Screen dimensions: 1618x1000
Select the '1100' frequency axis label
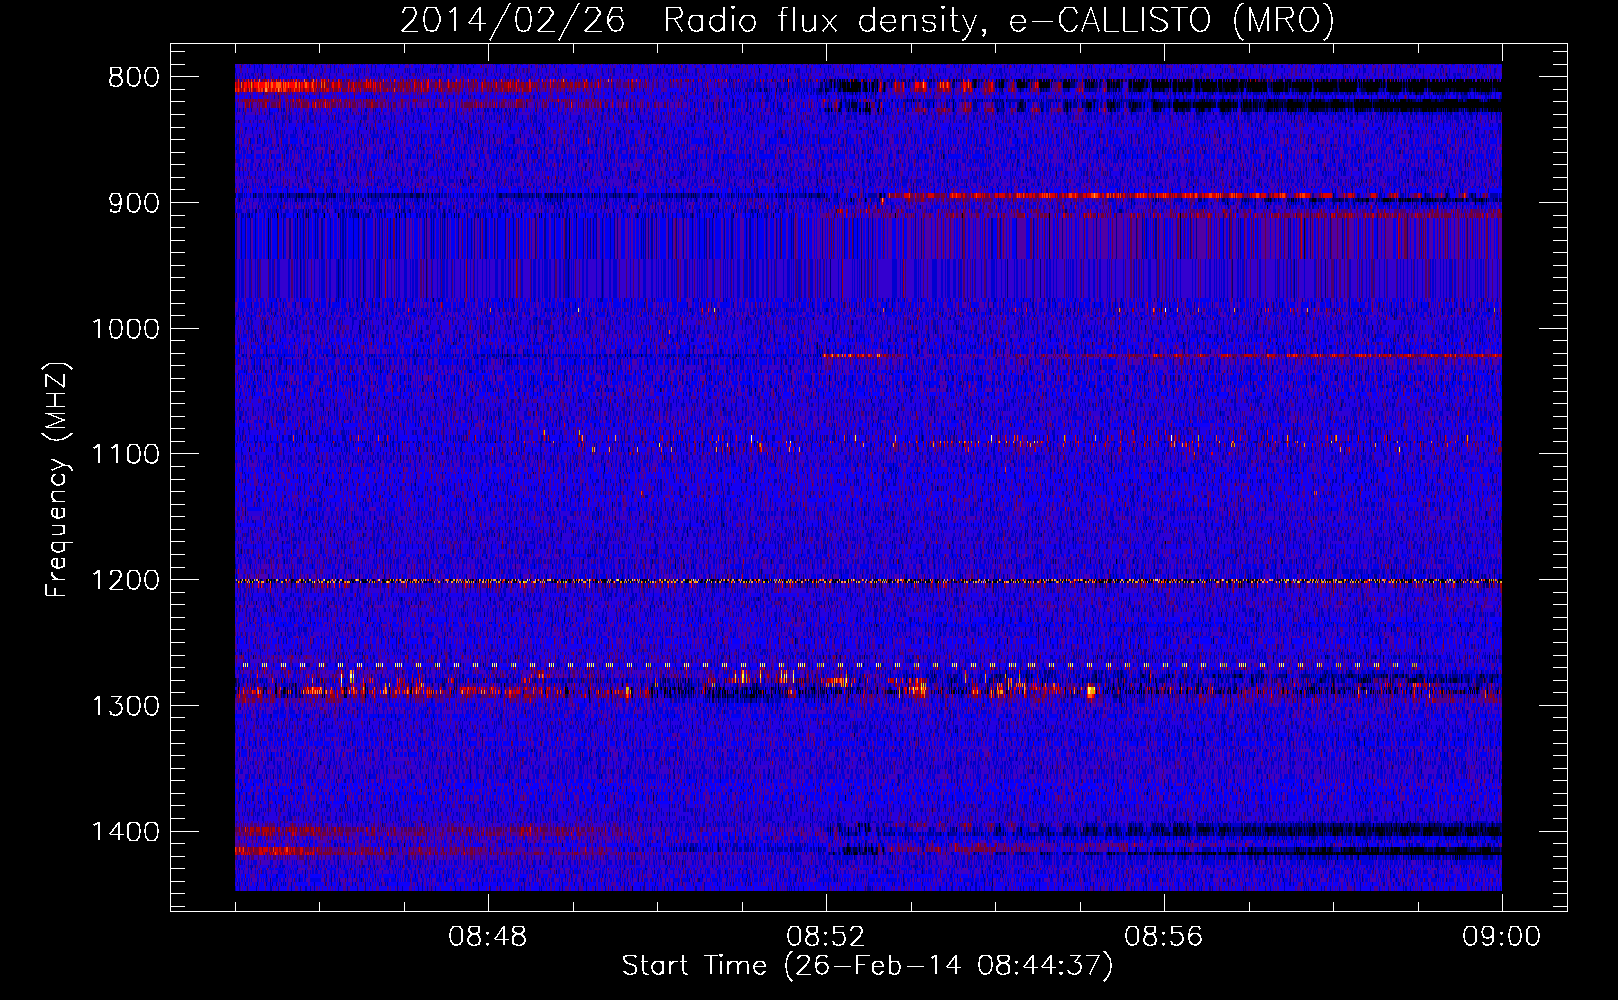pos(126,455)
